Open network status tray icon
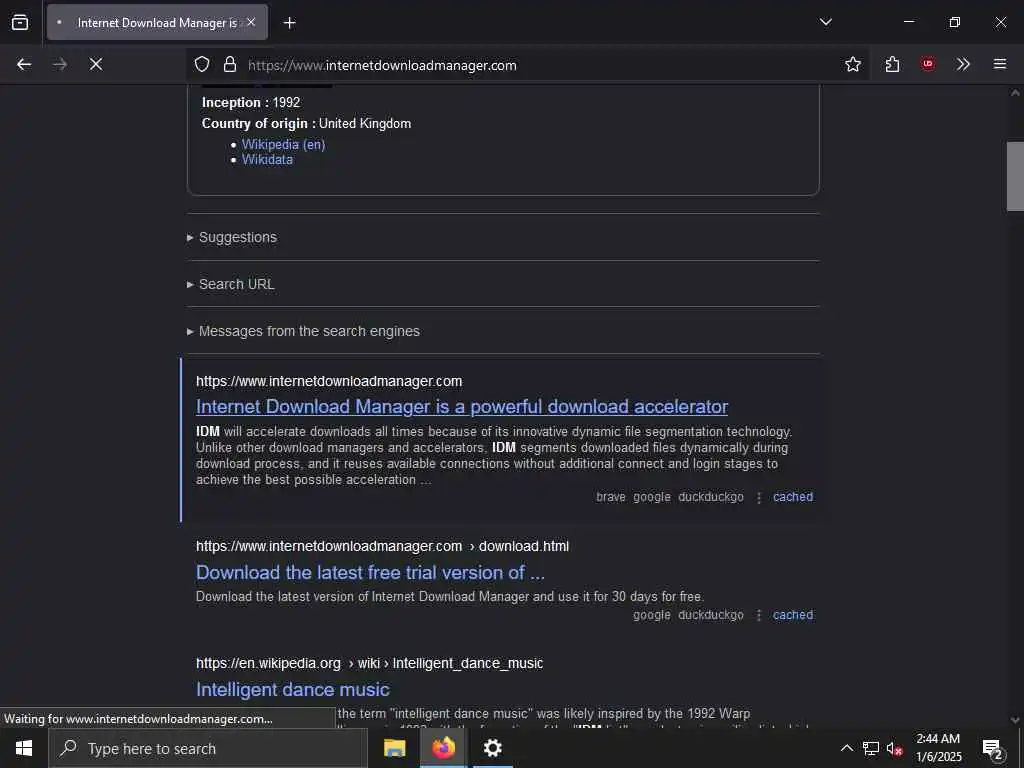This screenshot has height=768, width=1024. [871, 748]
